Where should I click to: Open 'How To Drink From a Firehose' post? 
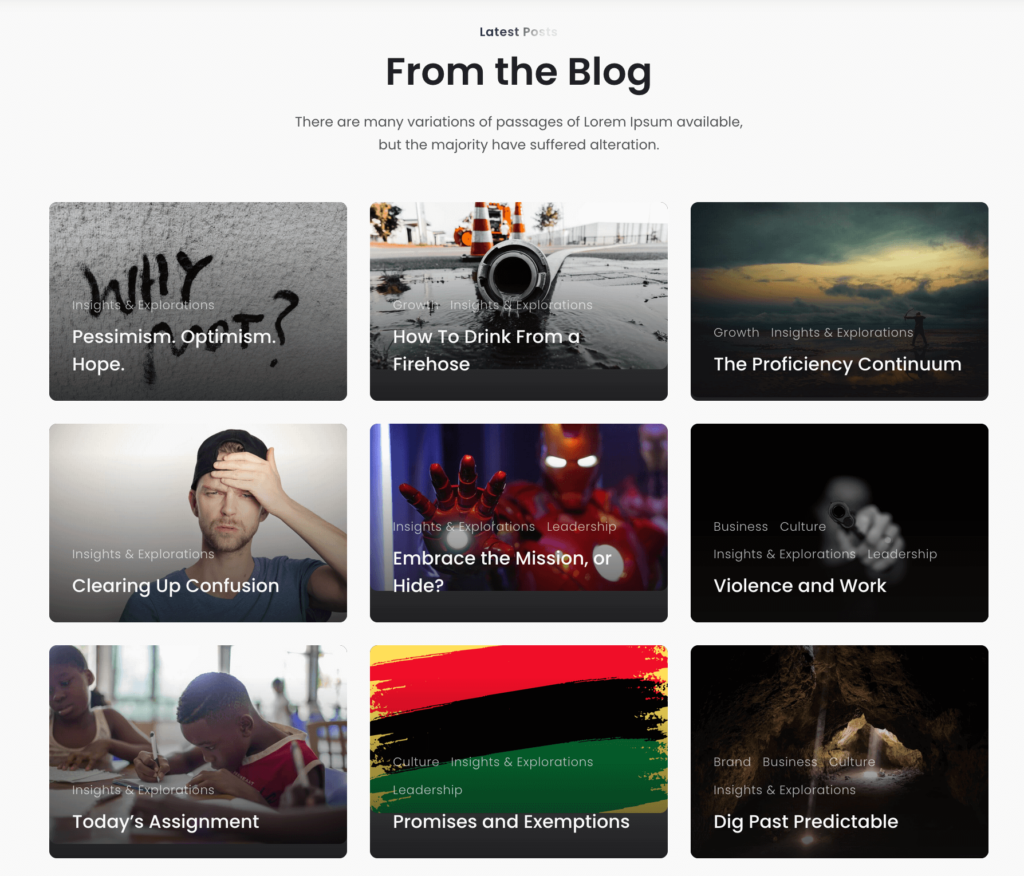486,350
